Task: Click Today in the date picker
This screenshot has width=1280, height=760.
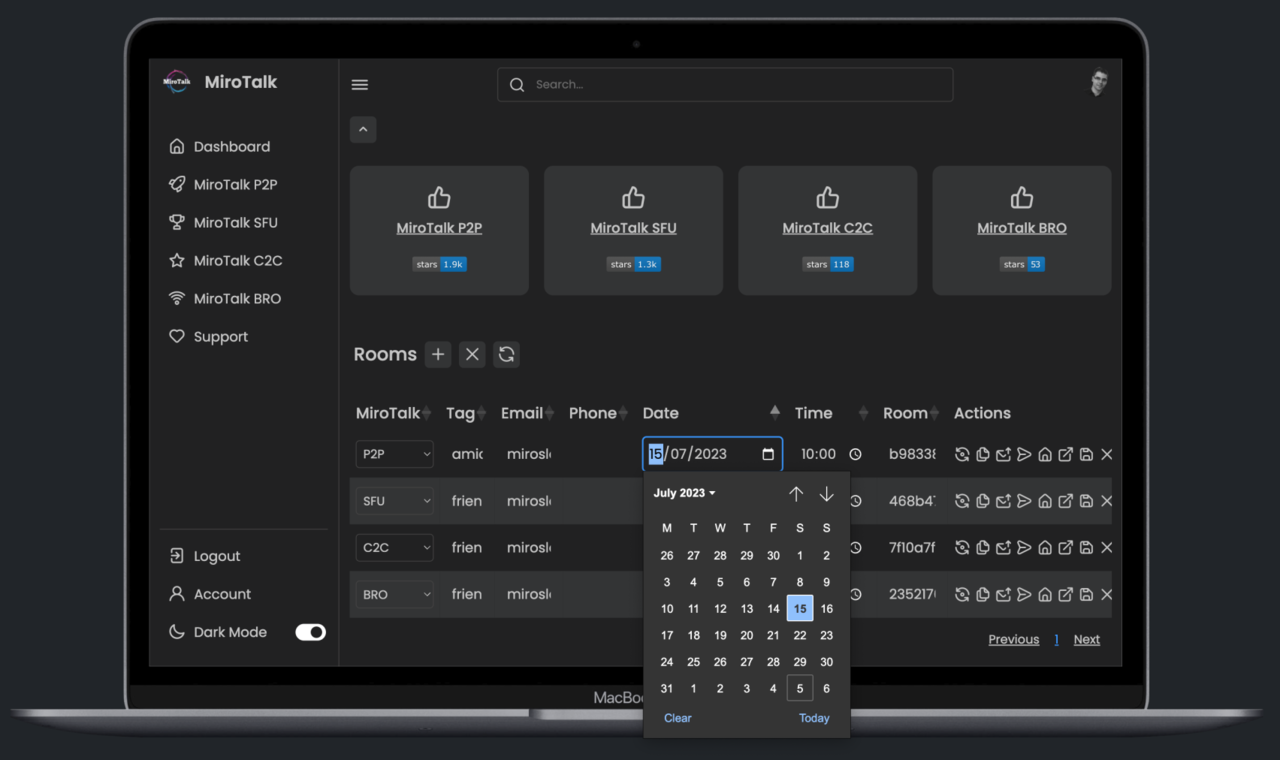Action: pyautogui.click(x=814, y=718)
